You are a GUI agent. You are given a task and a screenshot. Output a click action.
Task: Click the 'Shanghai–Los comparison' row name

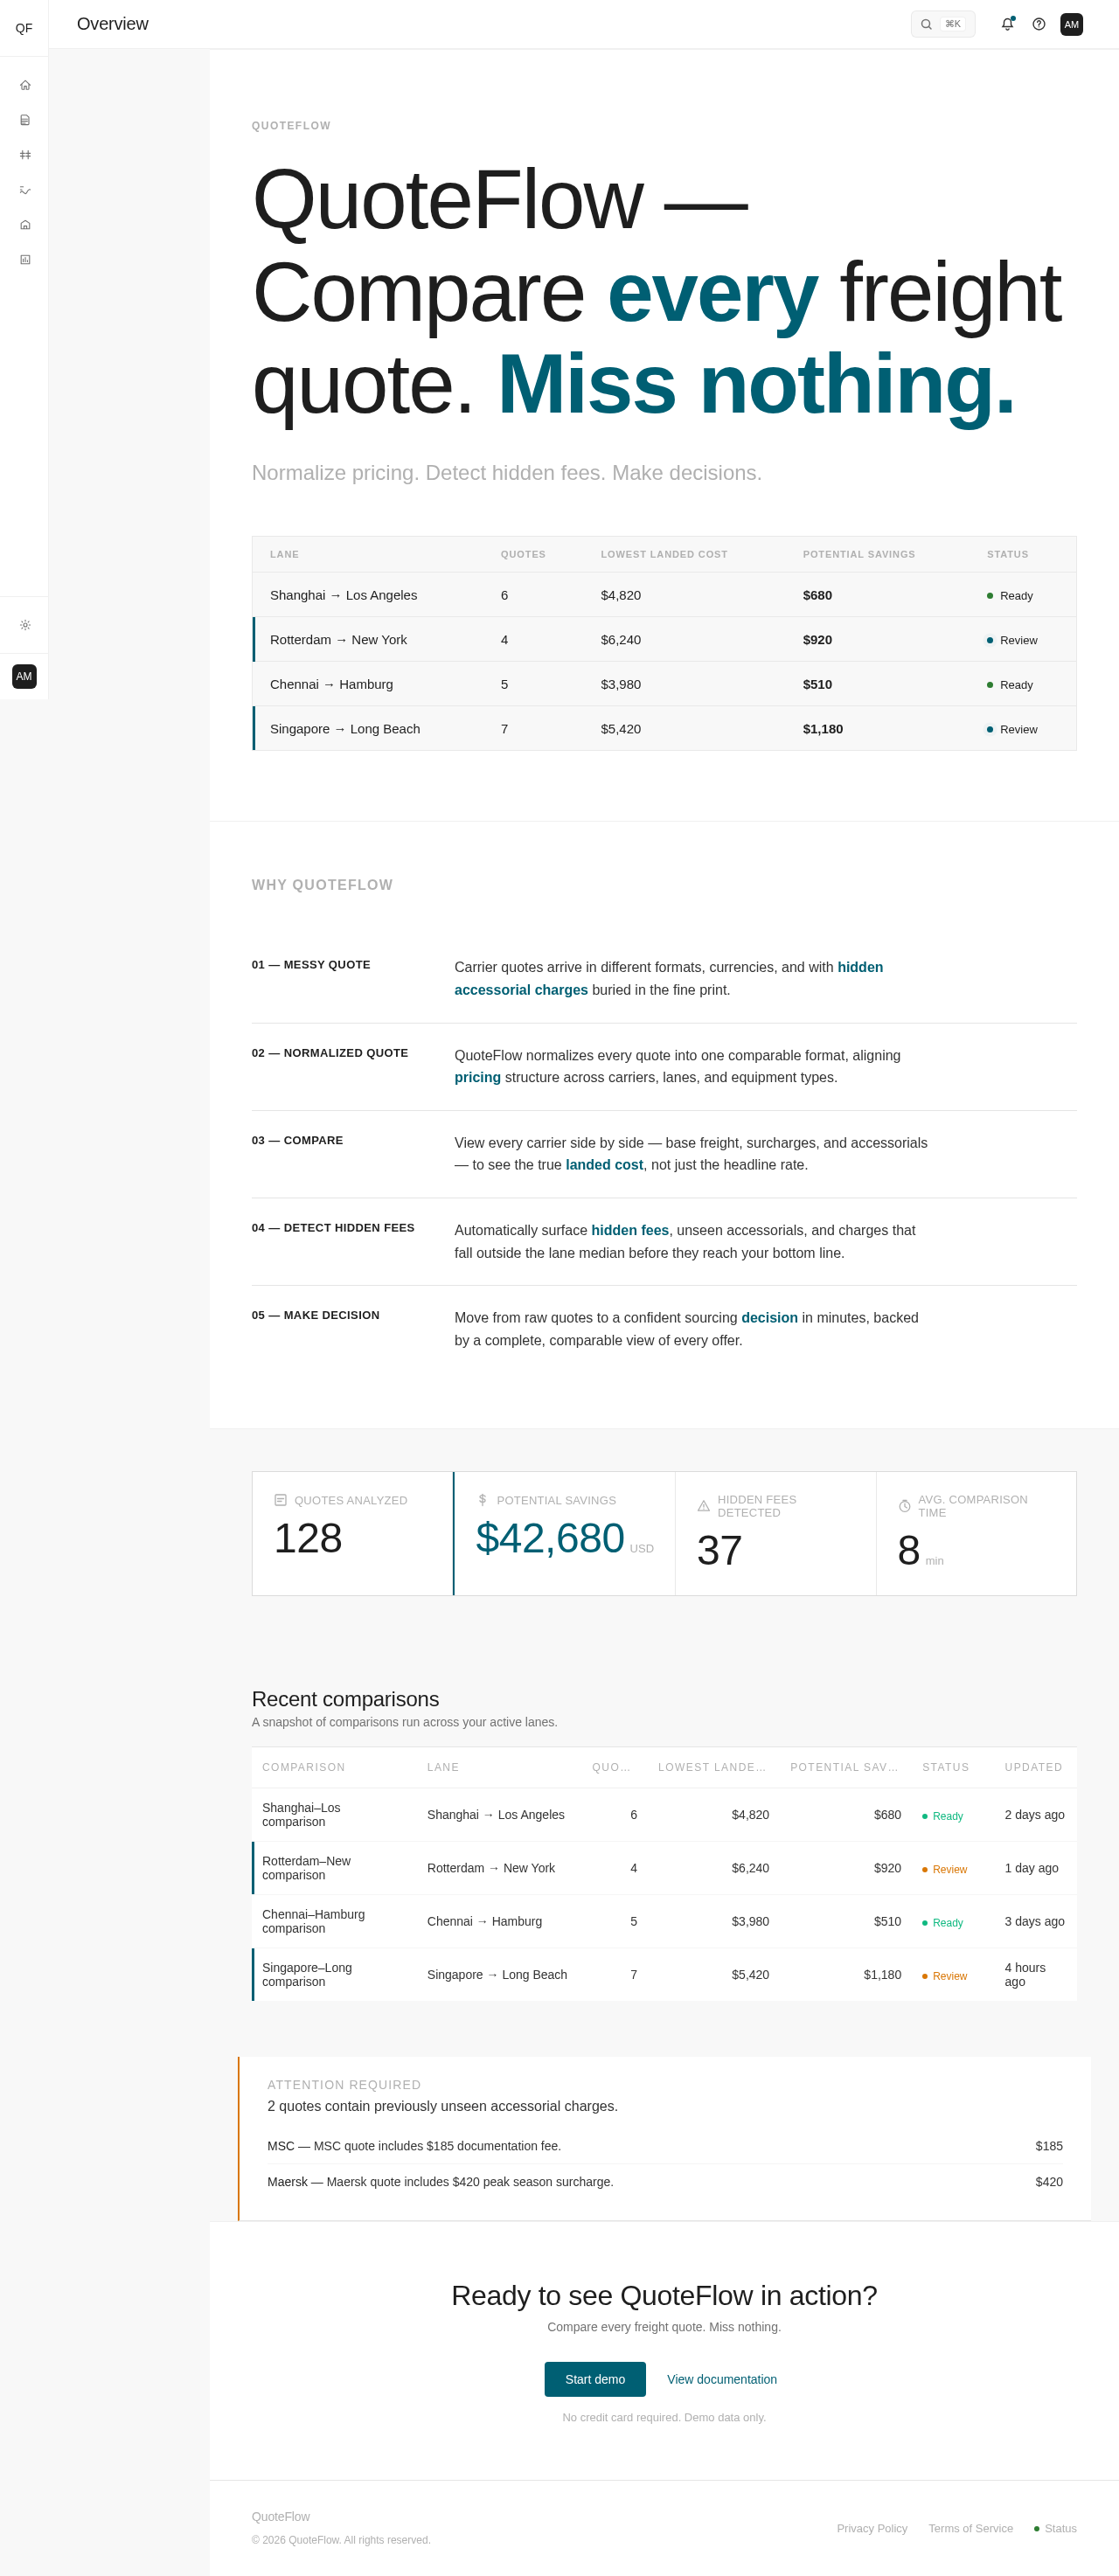click(301, 1815)
